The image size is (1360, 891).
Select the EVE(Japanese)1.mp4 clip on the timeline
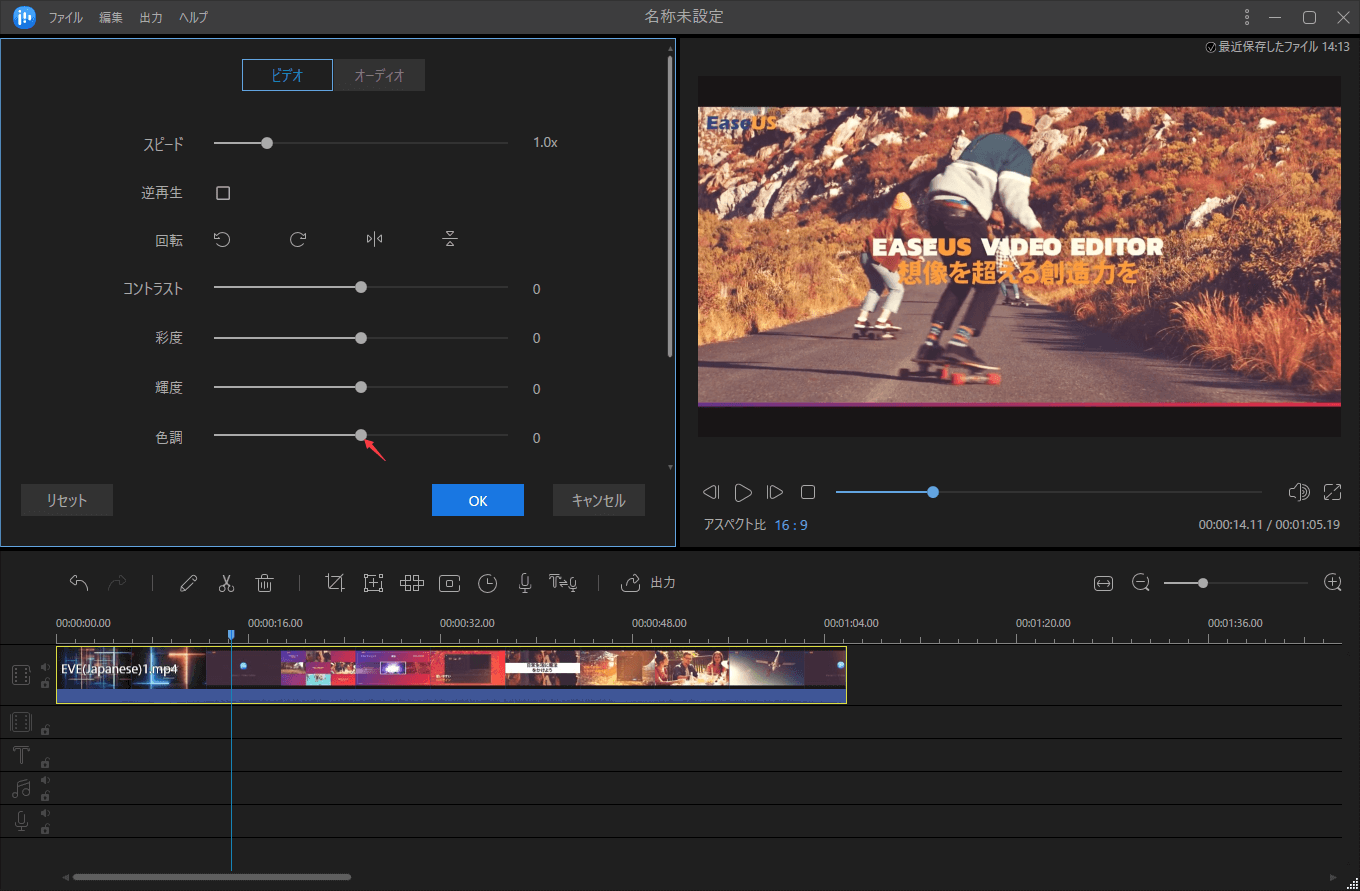pos(451,675)
